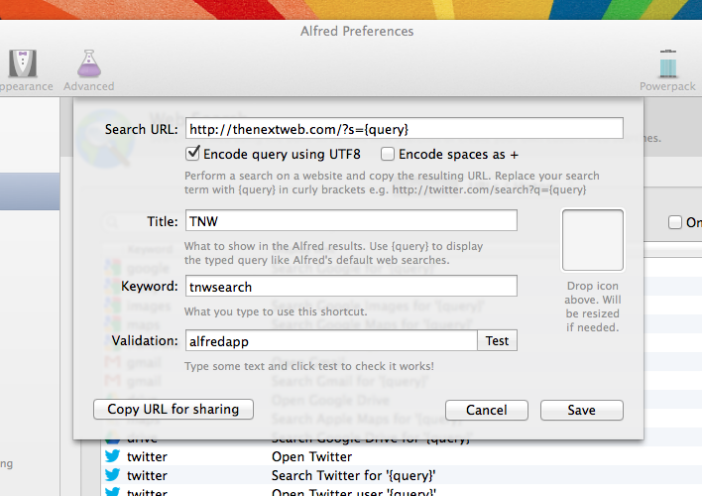
Task: Select twitter keyword in Search Twitter row
Action: (x=147, y=475)
